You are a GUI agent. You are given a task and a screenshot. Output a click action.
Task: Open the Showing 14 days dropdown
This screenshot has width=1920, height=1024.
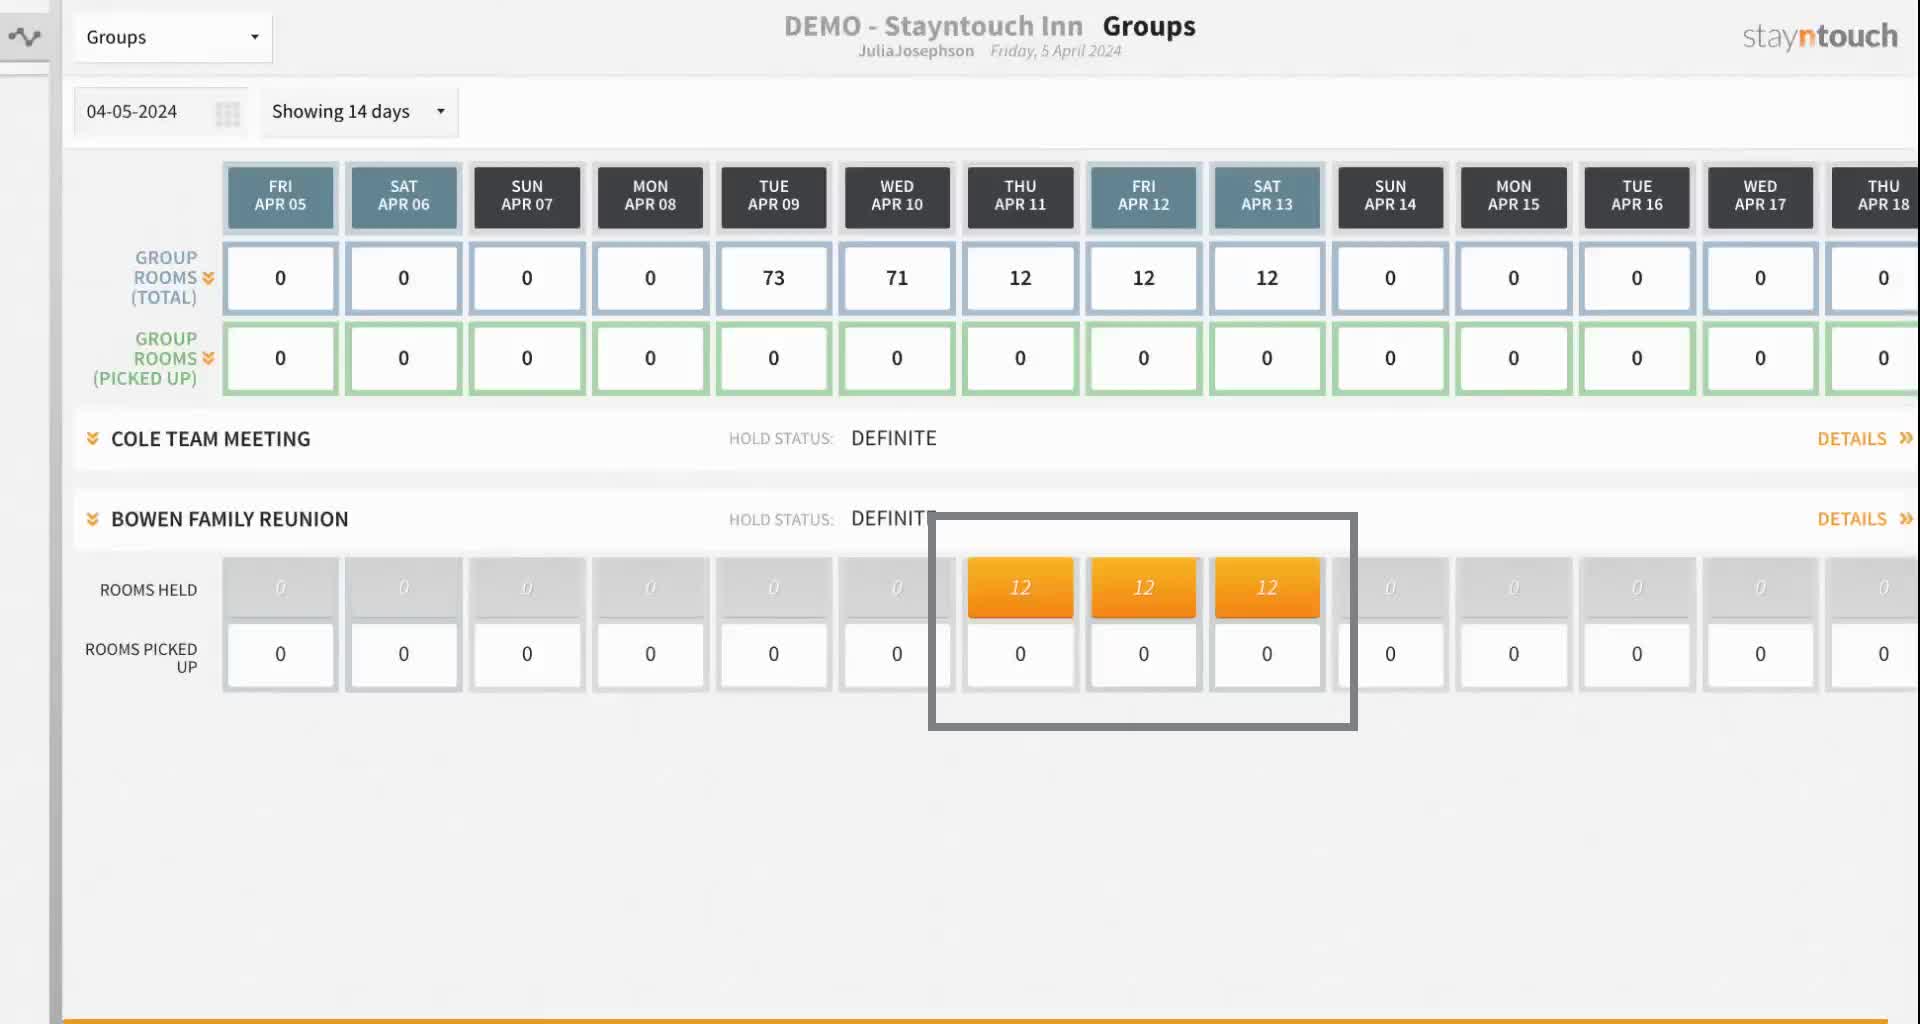[x=358, y=112]
